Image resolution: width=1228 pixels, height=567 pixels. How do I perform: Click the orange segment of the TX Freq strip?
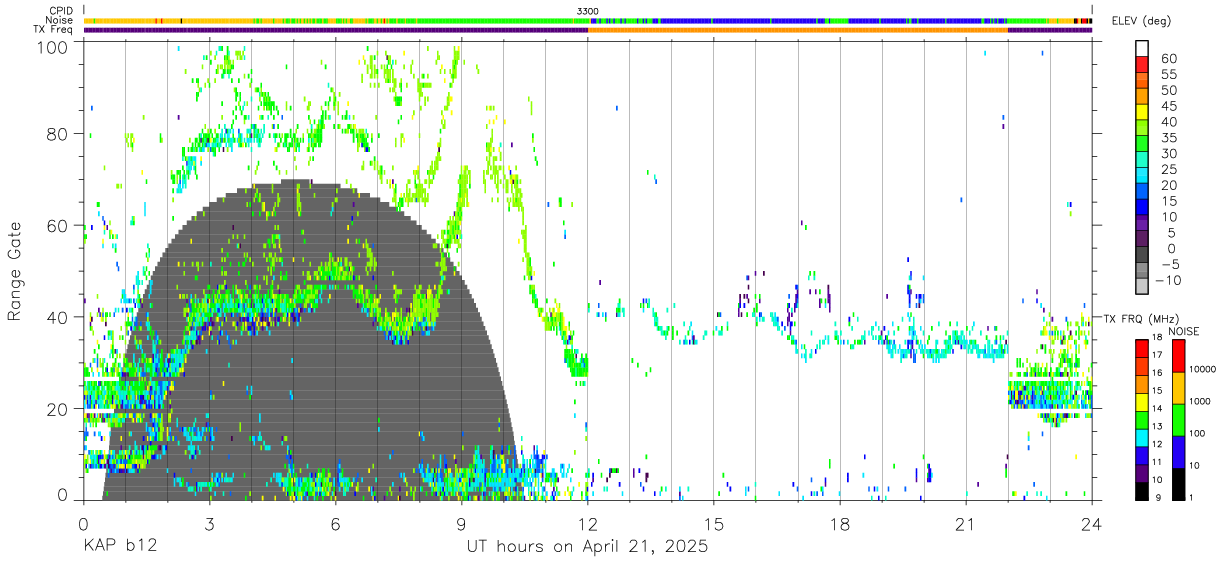797,30
